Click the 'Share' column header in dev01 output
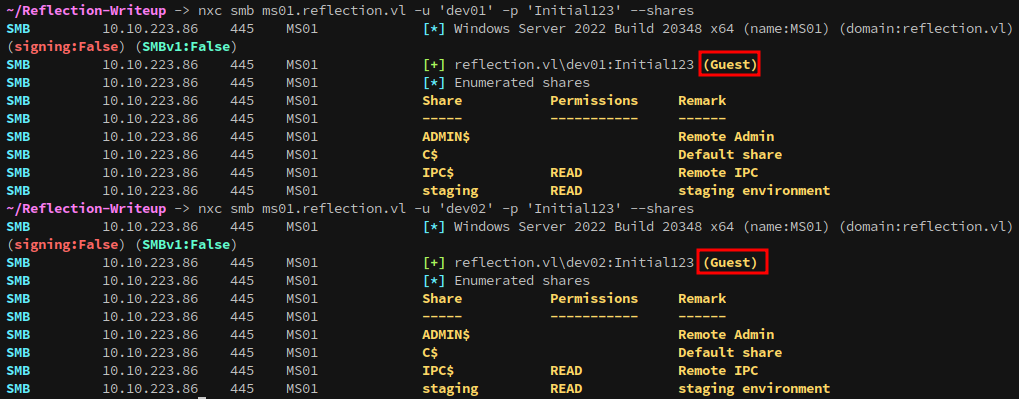Viewport: 1019px width, 399px height. tap(442, 101)
